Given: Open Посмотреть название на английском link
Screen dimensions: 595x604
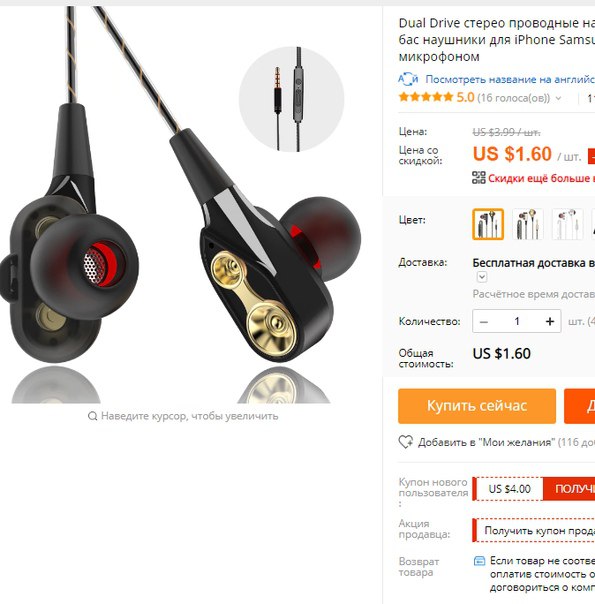Looking at the screenshot, I should [510, 79].
